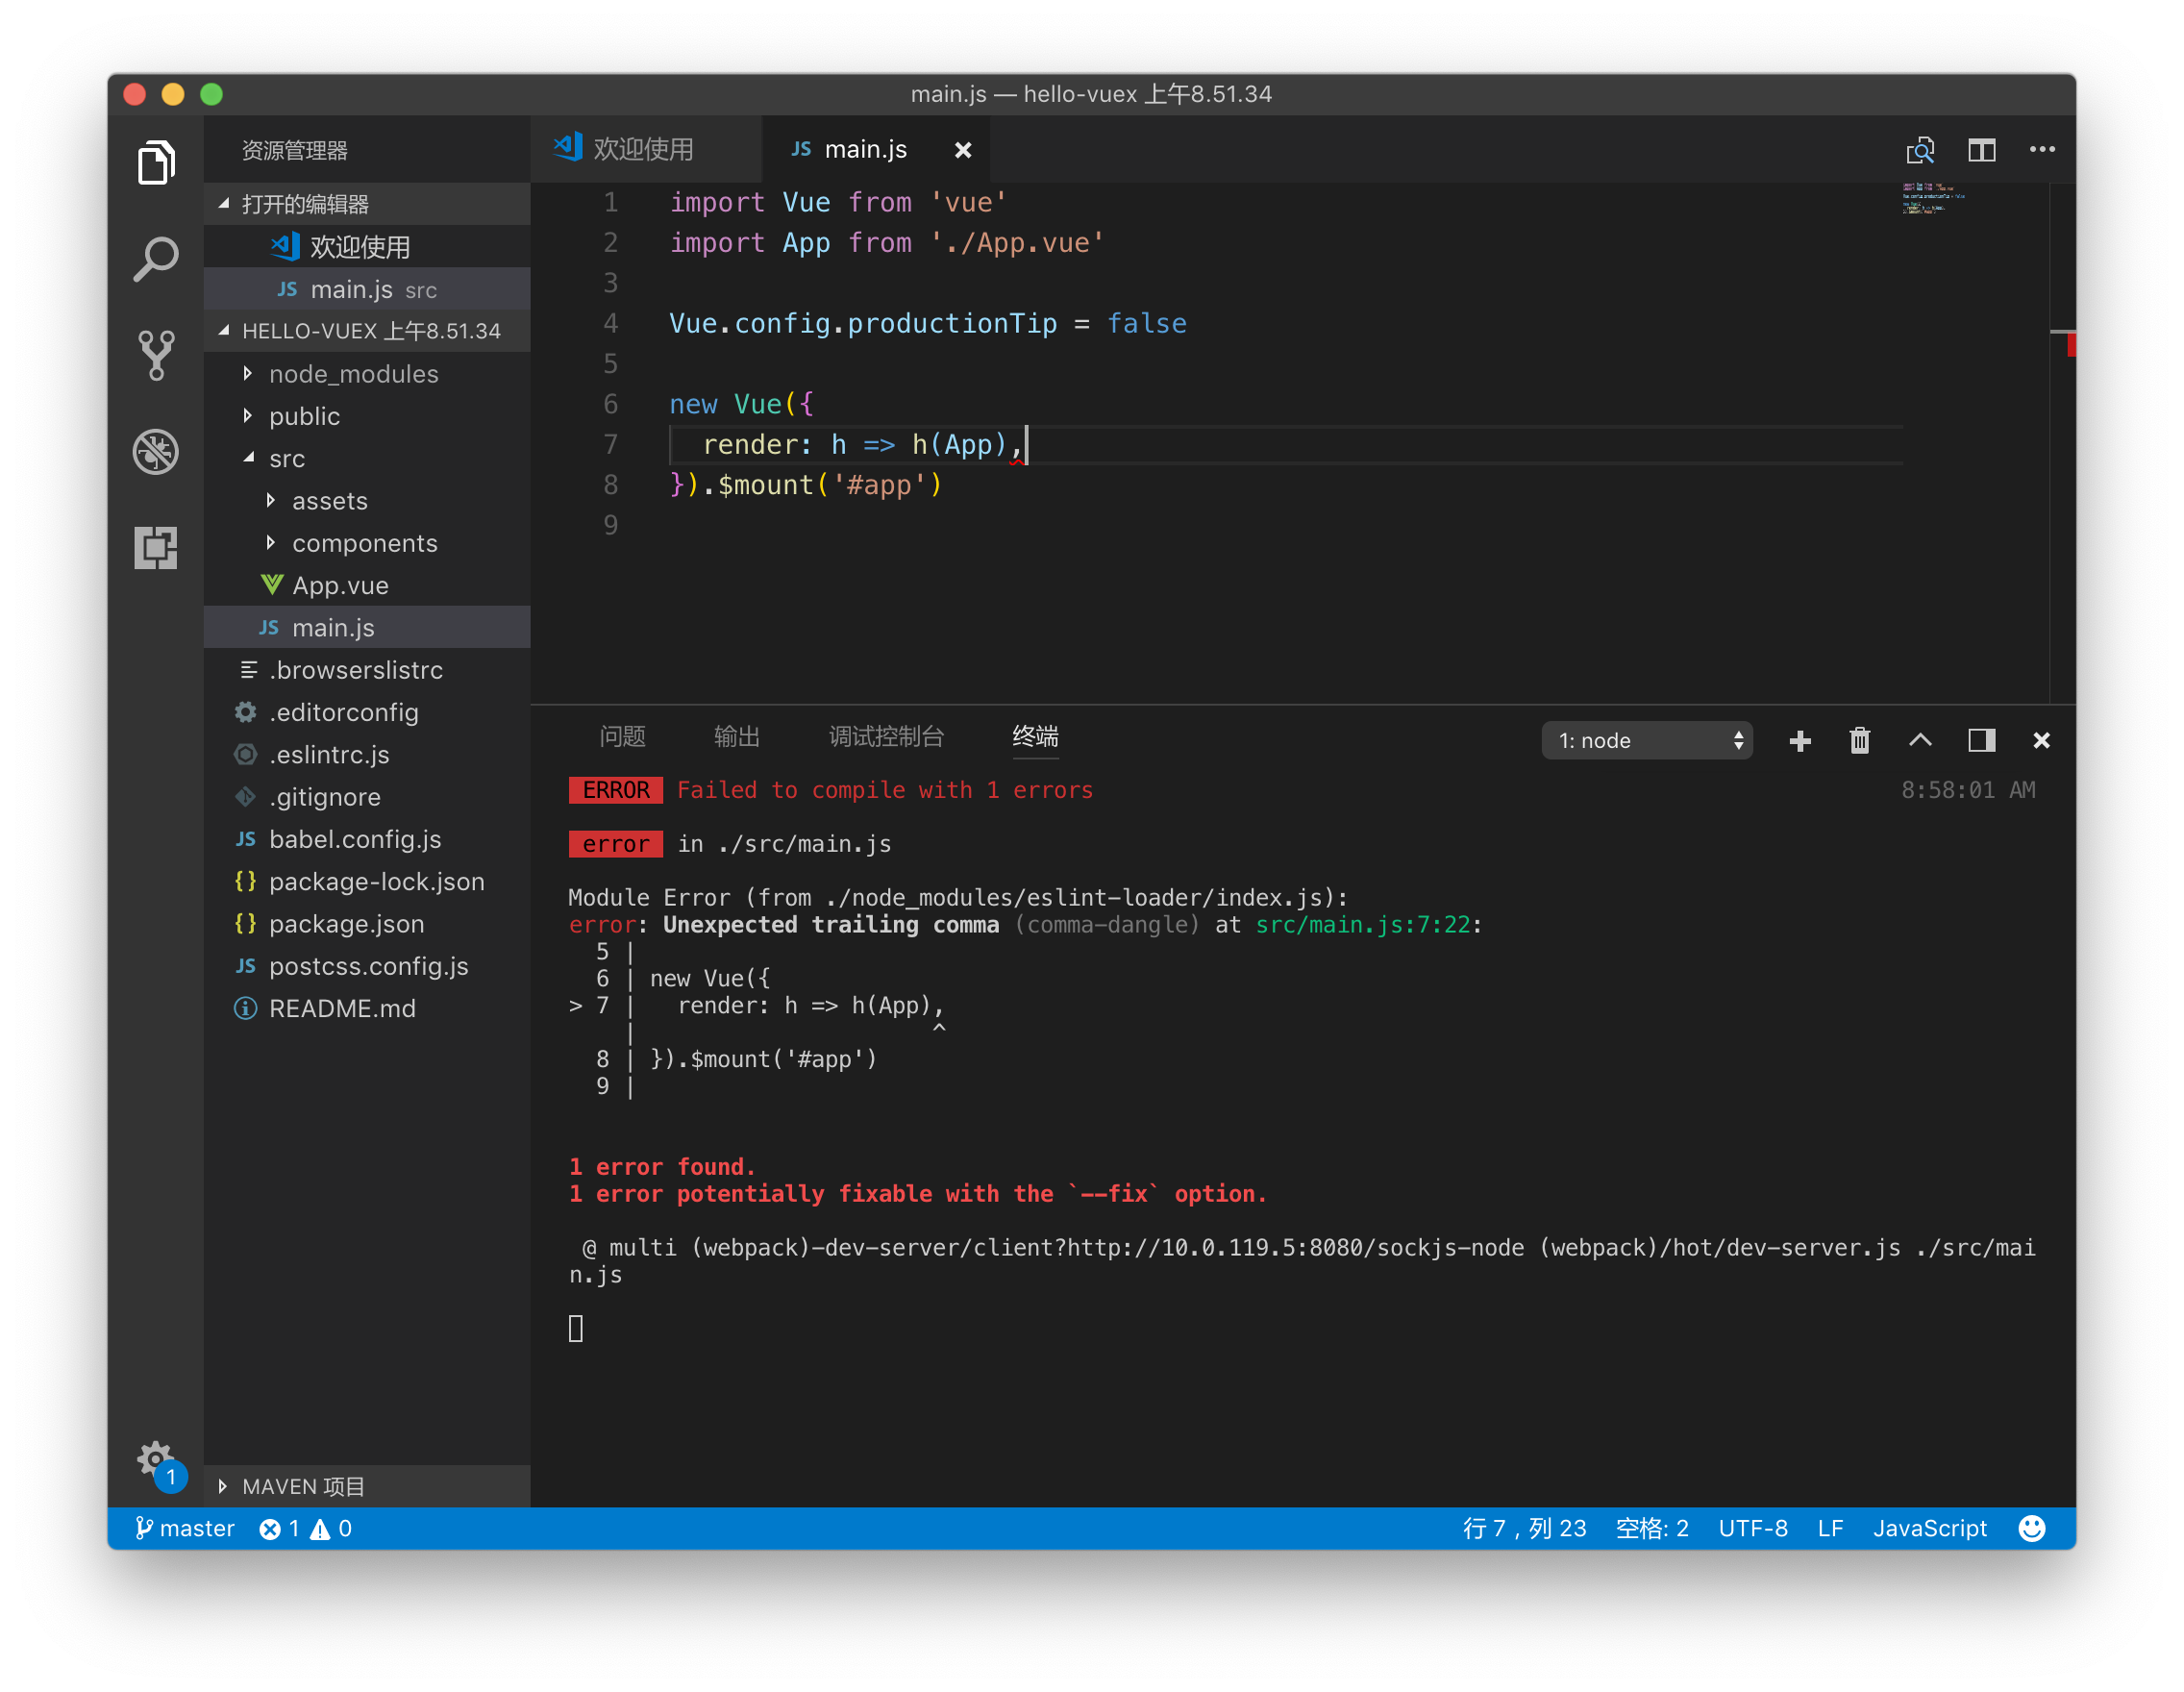The height and width of the screenshot is (1692, 2184).
Task: Click the red error marker in overview ruler
Action: pyautogui.click(x=2071, y=345)
